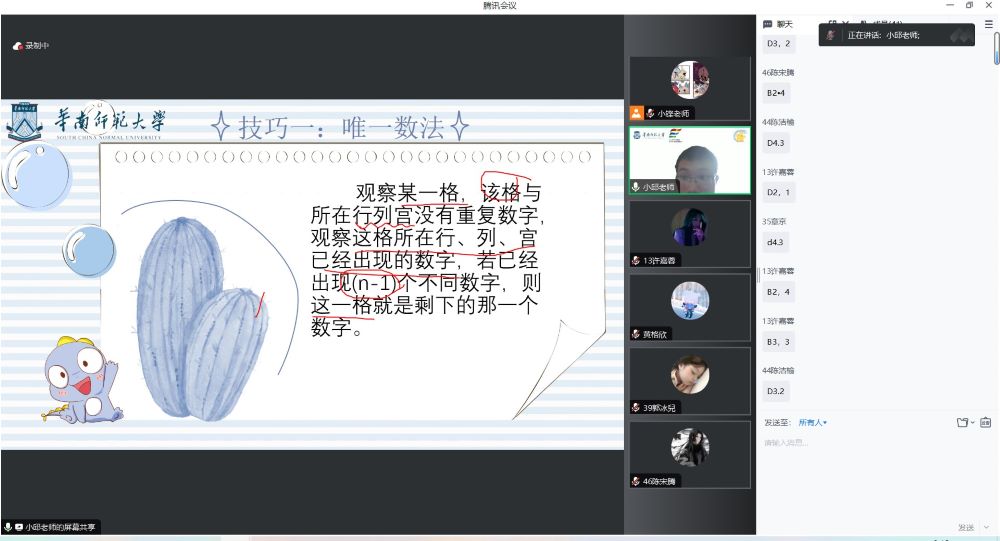The image size is (1000, 541).
Task: Click the 录制中 recording indicator icon
Action: tap(18, 46)
